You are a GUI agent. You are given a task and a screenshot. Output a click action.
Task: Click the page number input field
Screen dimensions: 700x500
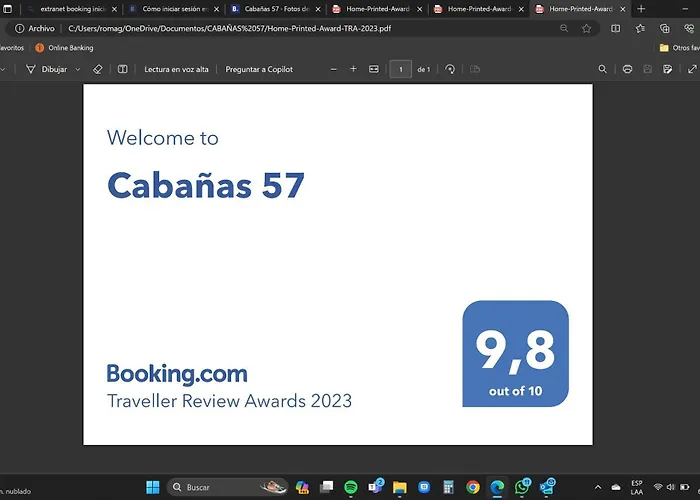pyautogui.click(x=400, y=69)
